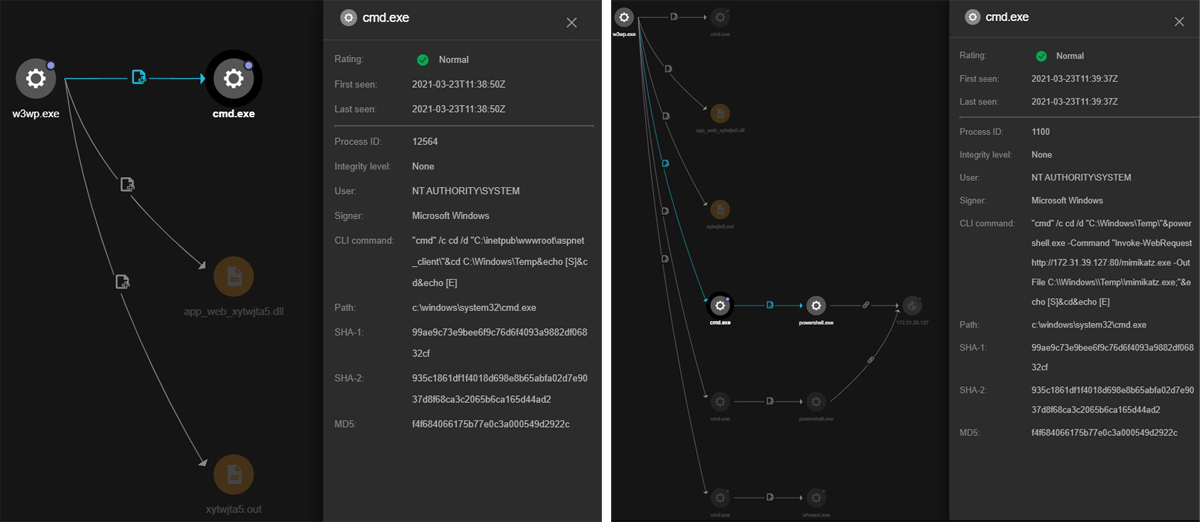Select dimmed powershell.exe node in right graph
The width and height of the screenshot is (1200, 522).
(816, 402)
